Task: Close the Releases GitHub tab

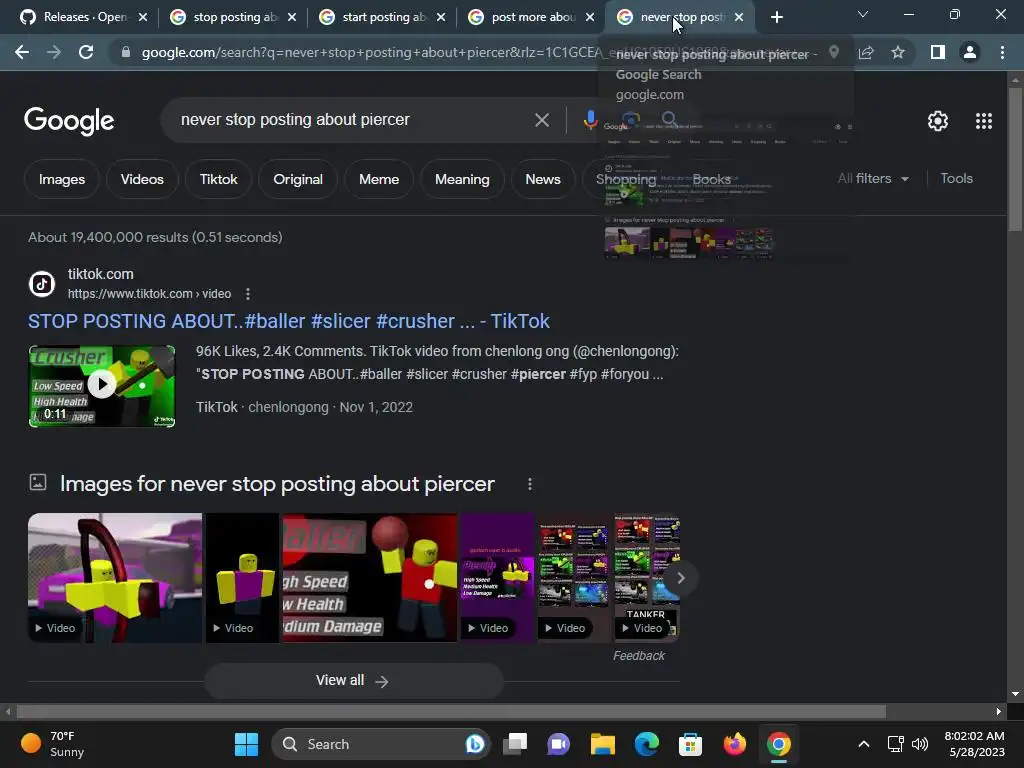Action: pos(143,17)
